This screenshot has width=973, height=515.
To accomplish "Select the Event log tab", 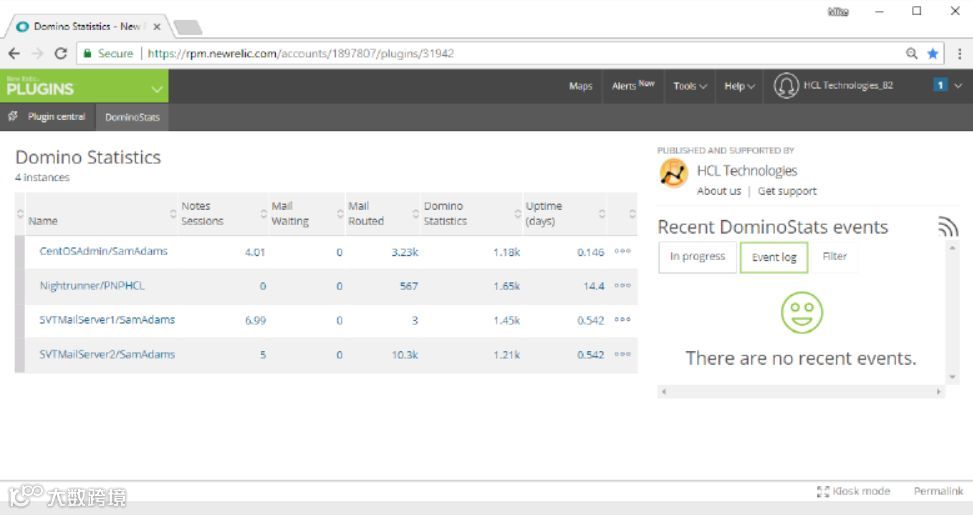I will point(774,258).
